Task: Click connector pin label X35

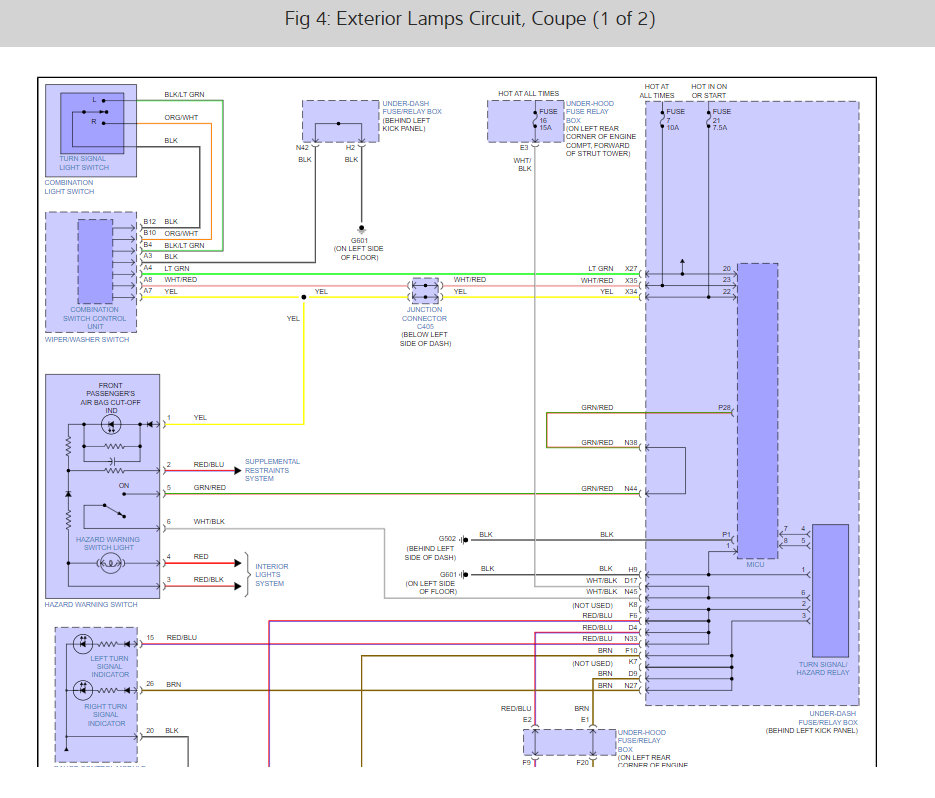Action: pyautogui.click(x=631, y=280)
